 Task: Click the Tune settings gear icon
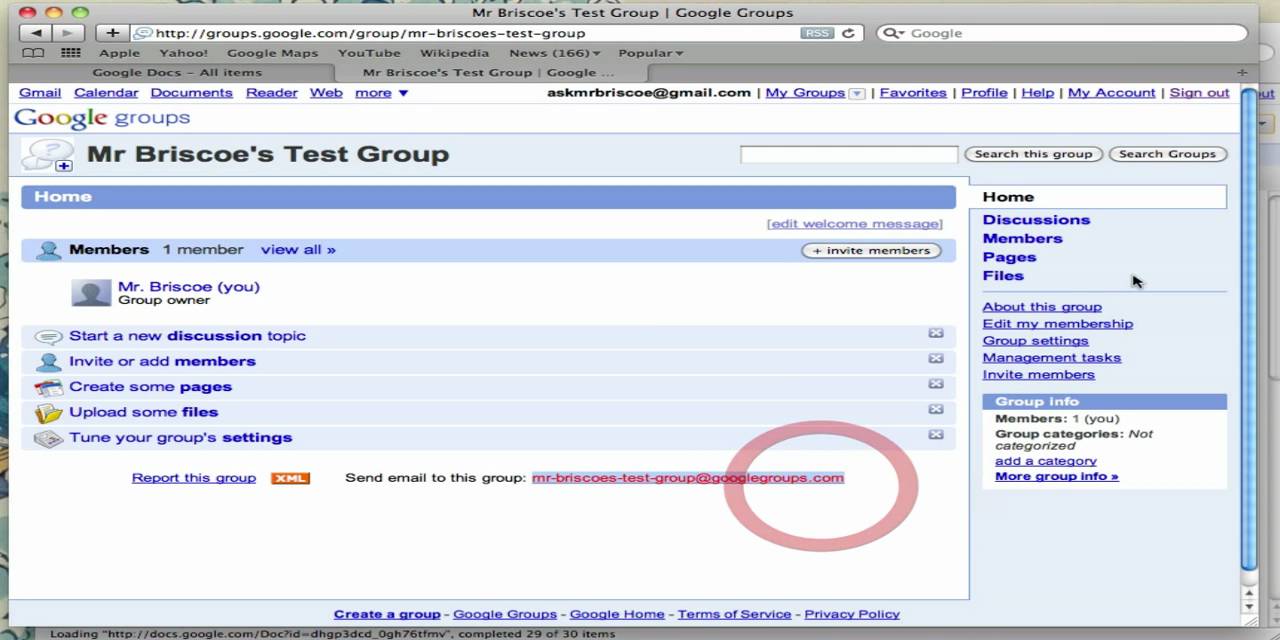[x=48, y=438]
